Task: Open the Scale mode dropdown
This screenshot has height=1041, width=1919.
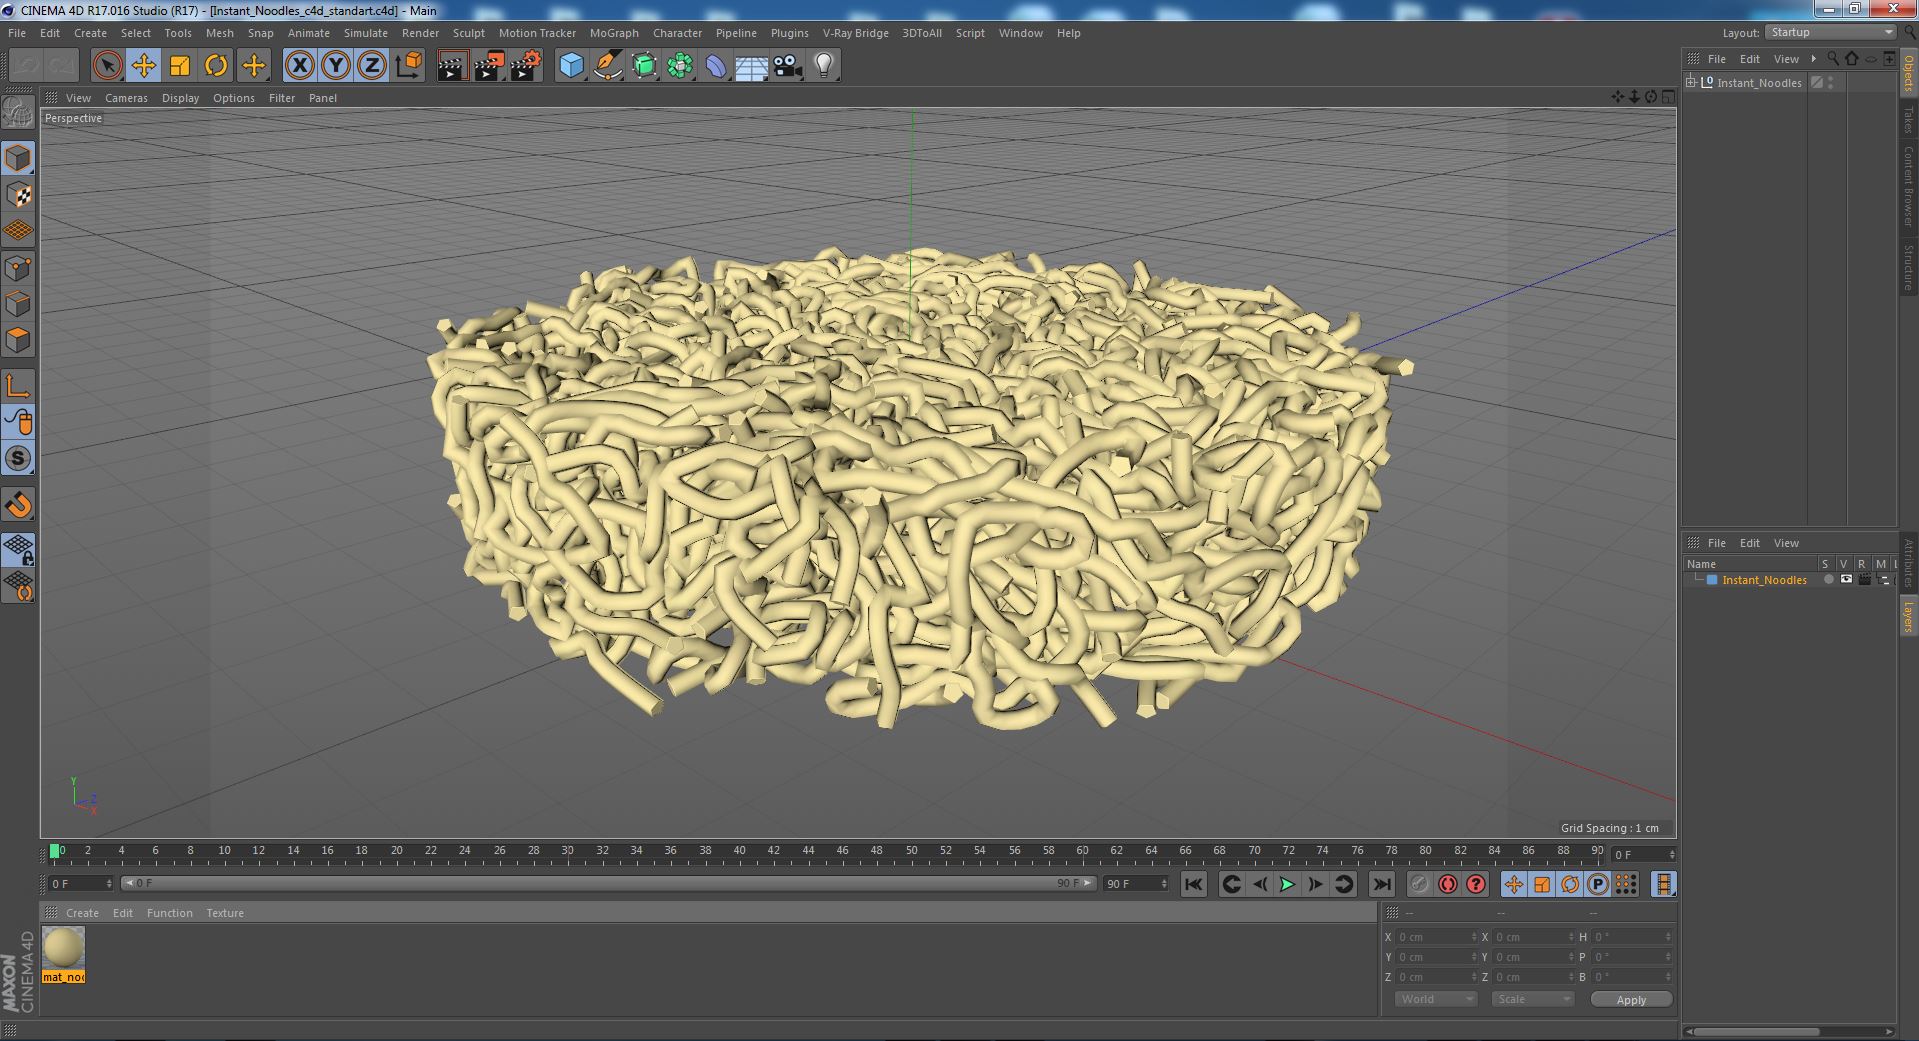Action: pos(1532,999)
